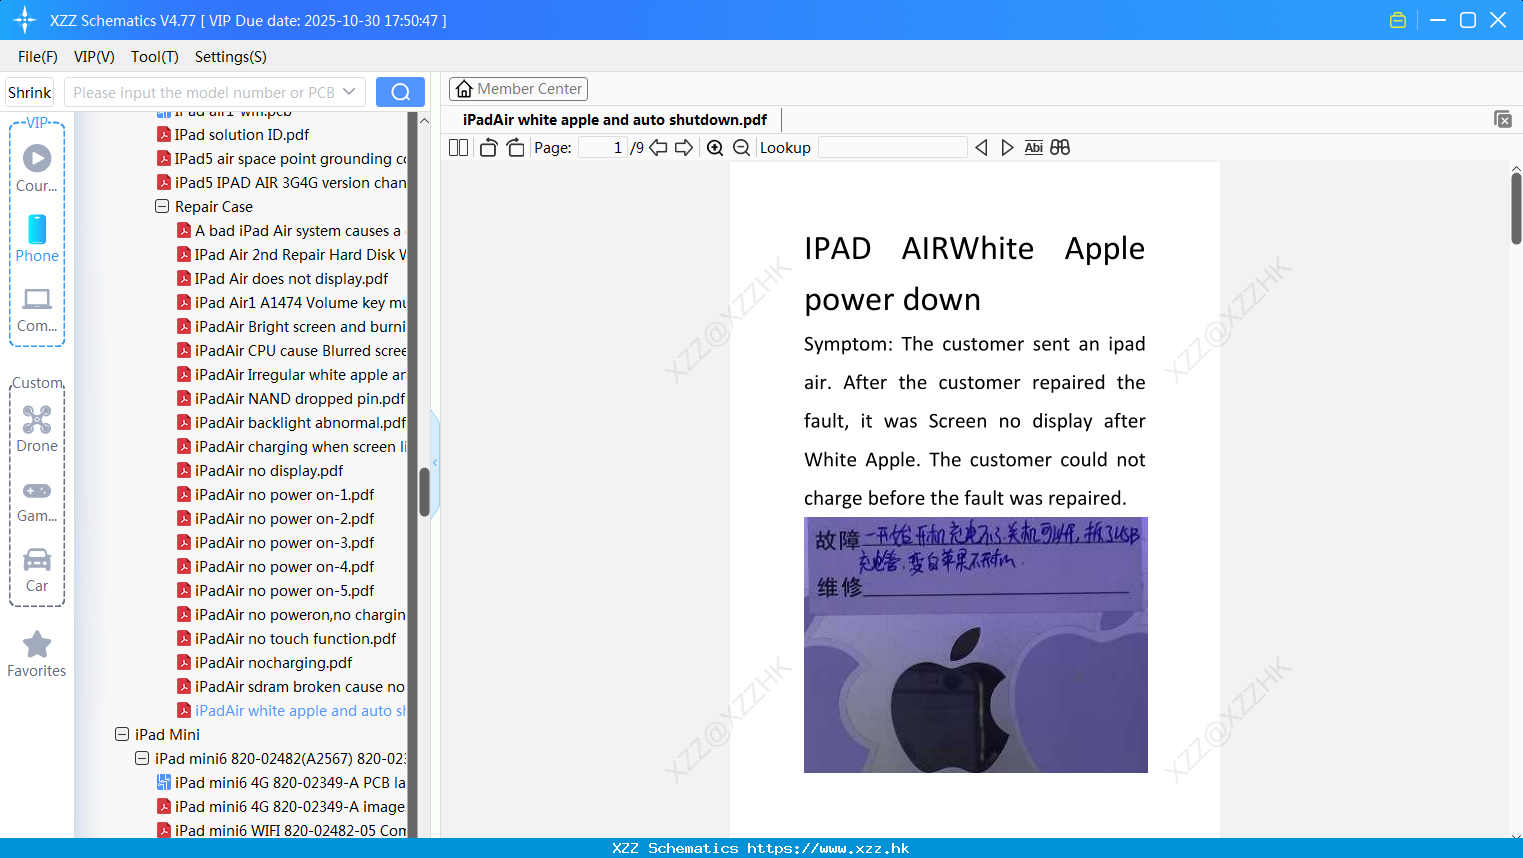Viewport: 1523px width, 858px height.
Task: Click the Lookup text field
Action: pyautogui.click(x=892, y=148)
